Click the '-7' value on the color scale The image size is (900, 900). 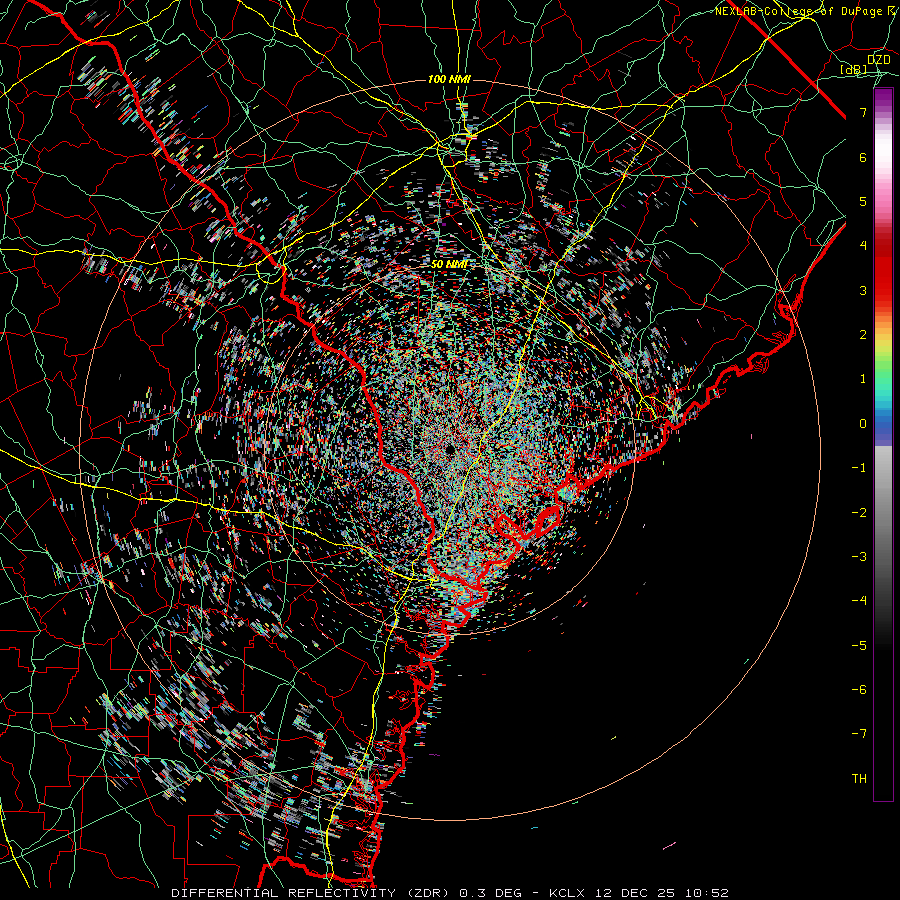coord(859,734)
